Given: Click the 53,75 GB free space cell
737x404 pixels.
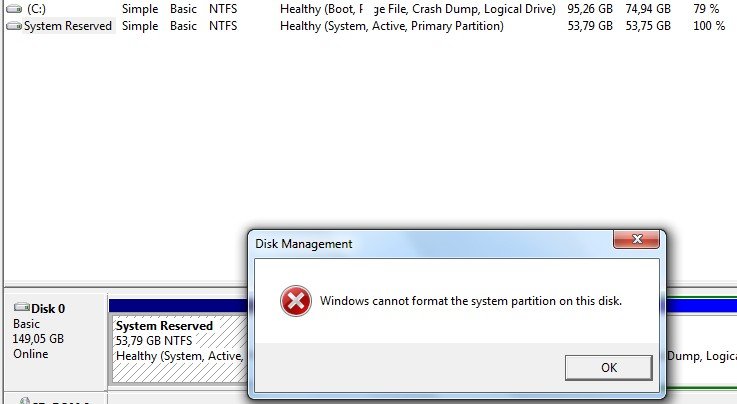Looking at the screenshot, I should point(648,26).
